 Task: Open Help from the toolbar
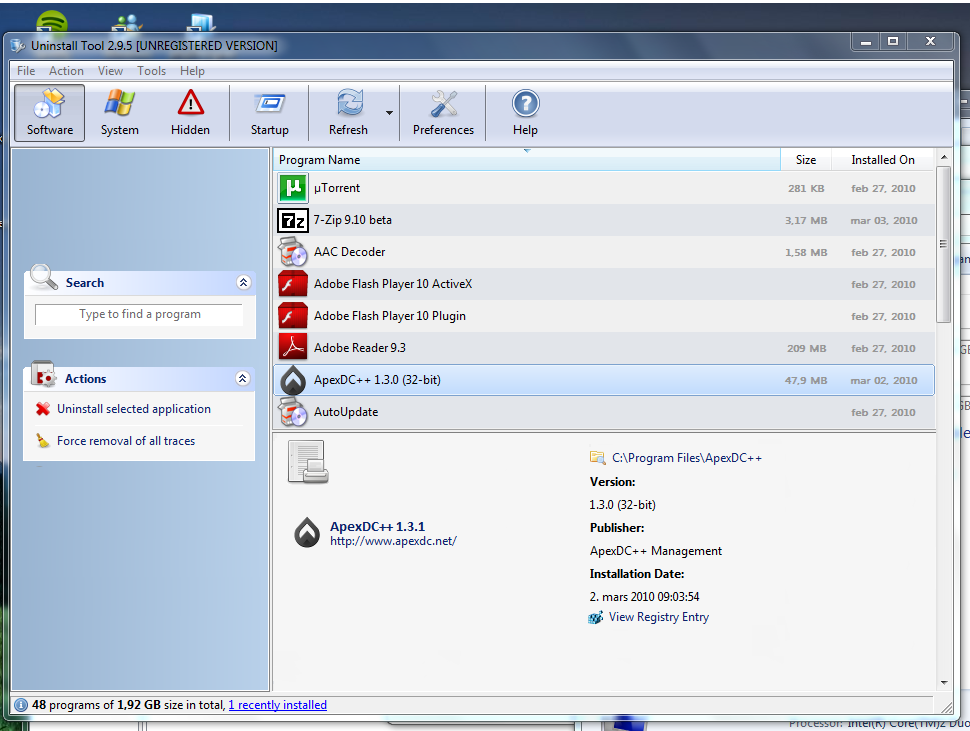pos(525,113)
